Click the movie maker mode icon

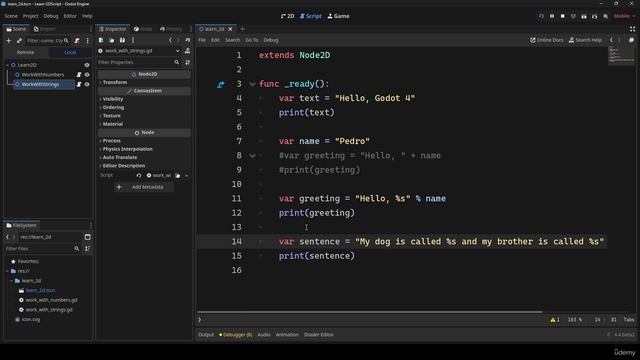click(605, 16)
